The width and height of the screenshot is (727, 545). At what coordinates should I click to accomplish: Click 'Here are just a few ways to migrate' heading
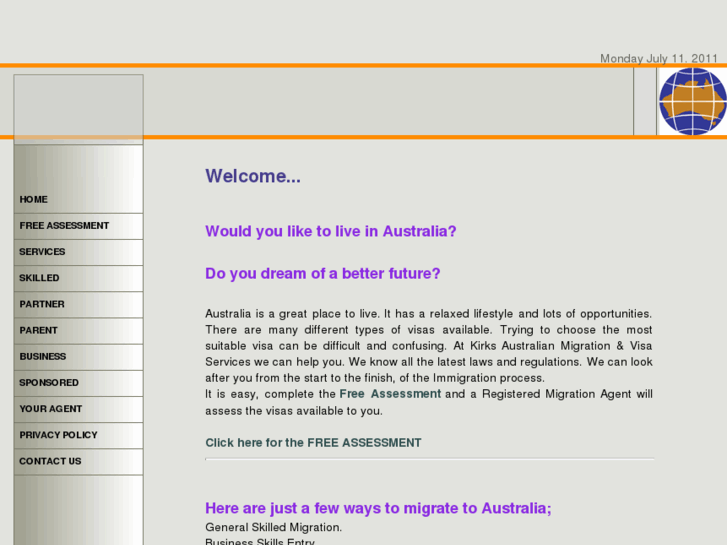378,508
